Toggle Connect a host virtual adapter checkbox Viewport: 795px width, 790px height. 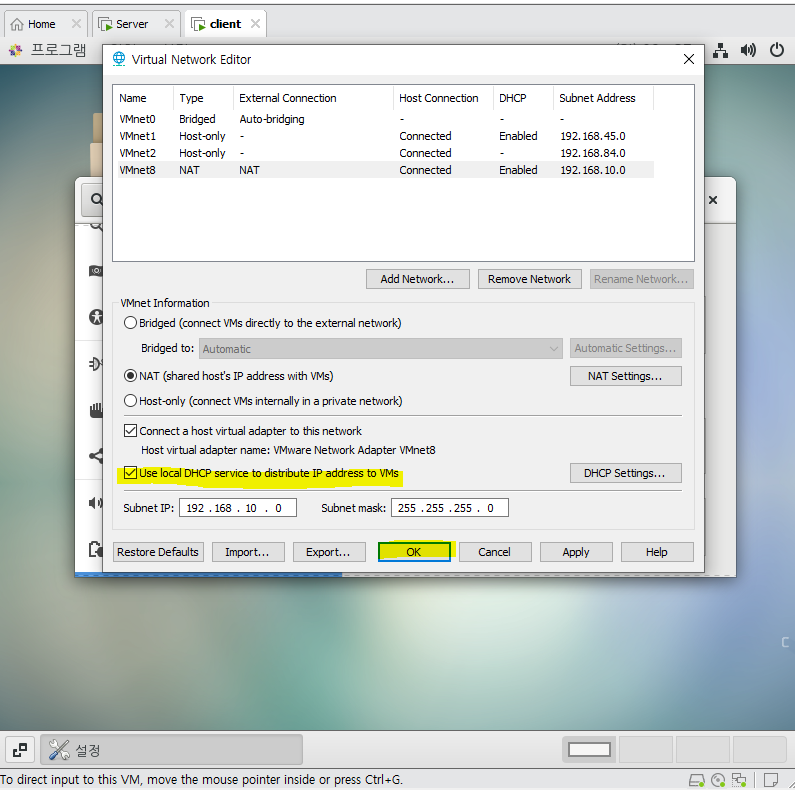[x=130, y=431]
